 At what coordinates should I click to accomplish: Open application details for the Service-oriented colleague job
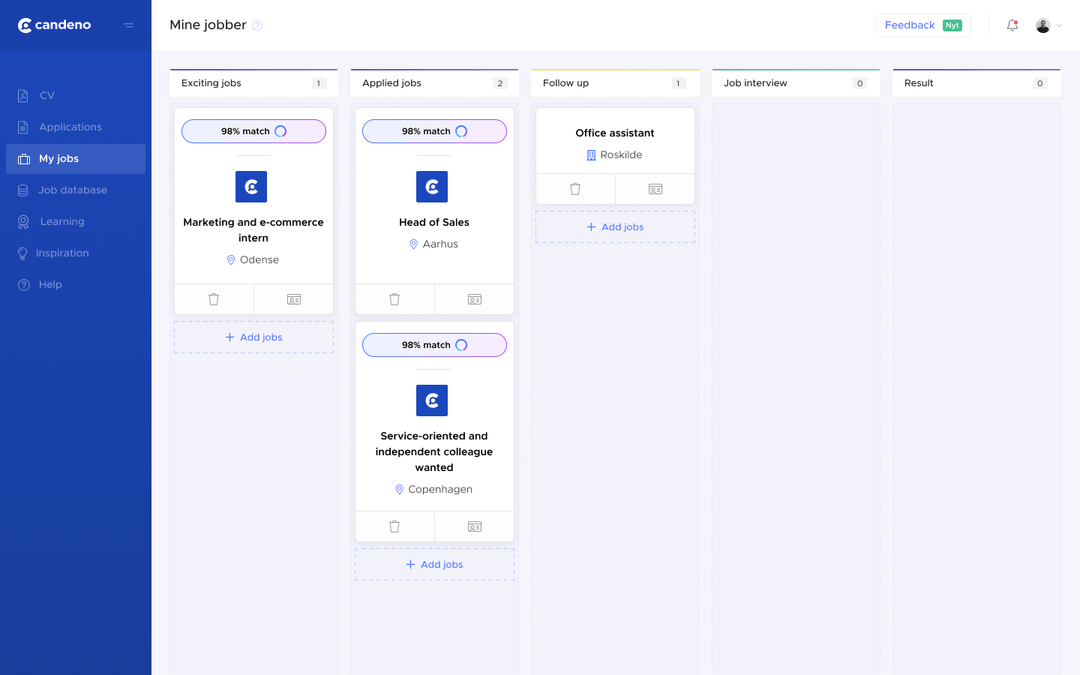tap(474, 526)
